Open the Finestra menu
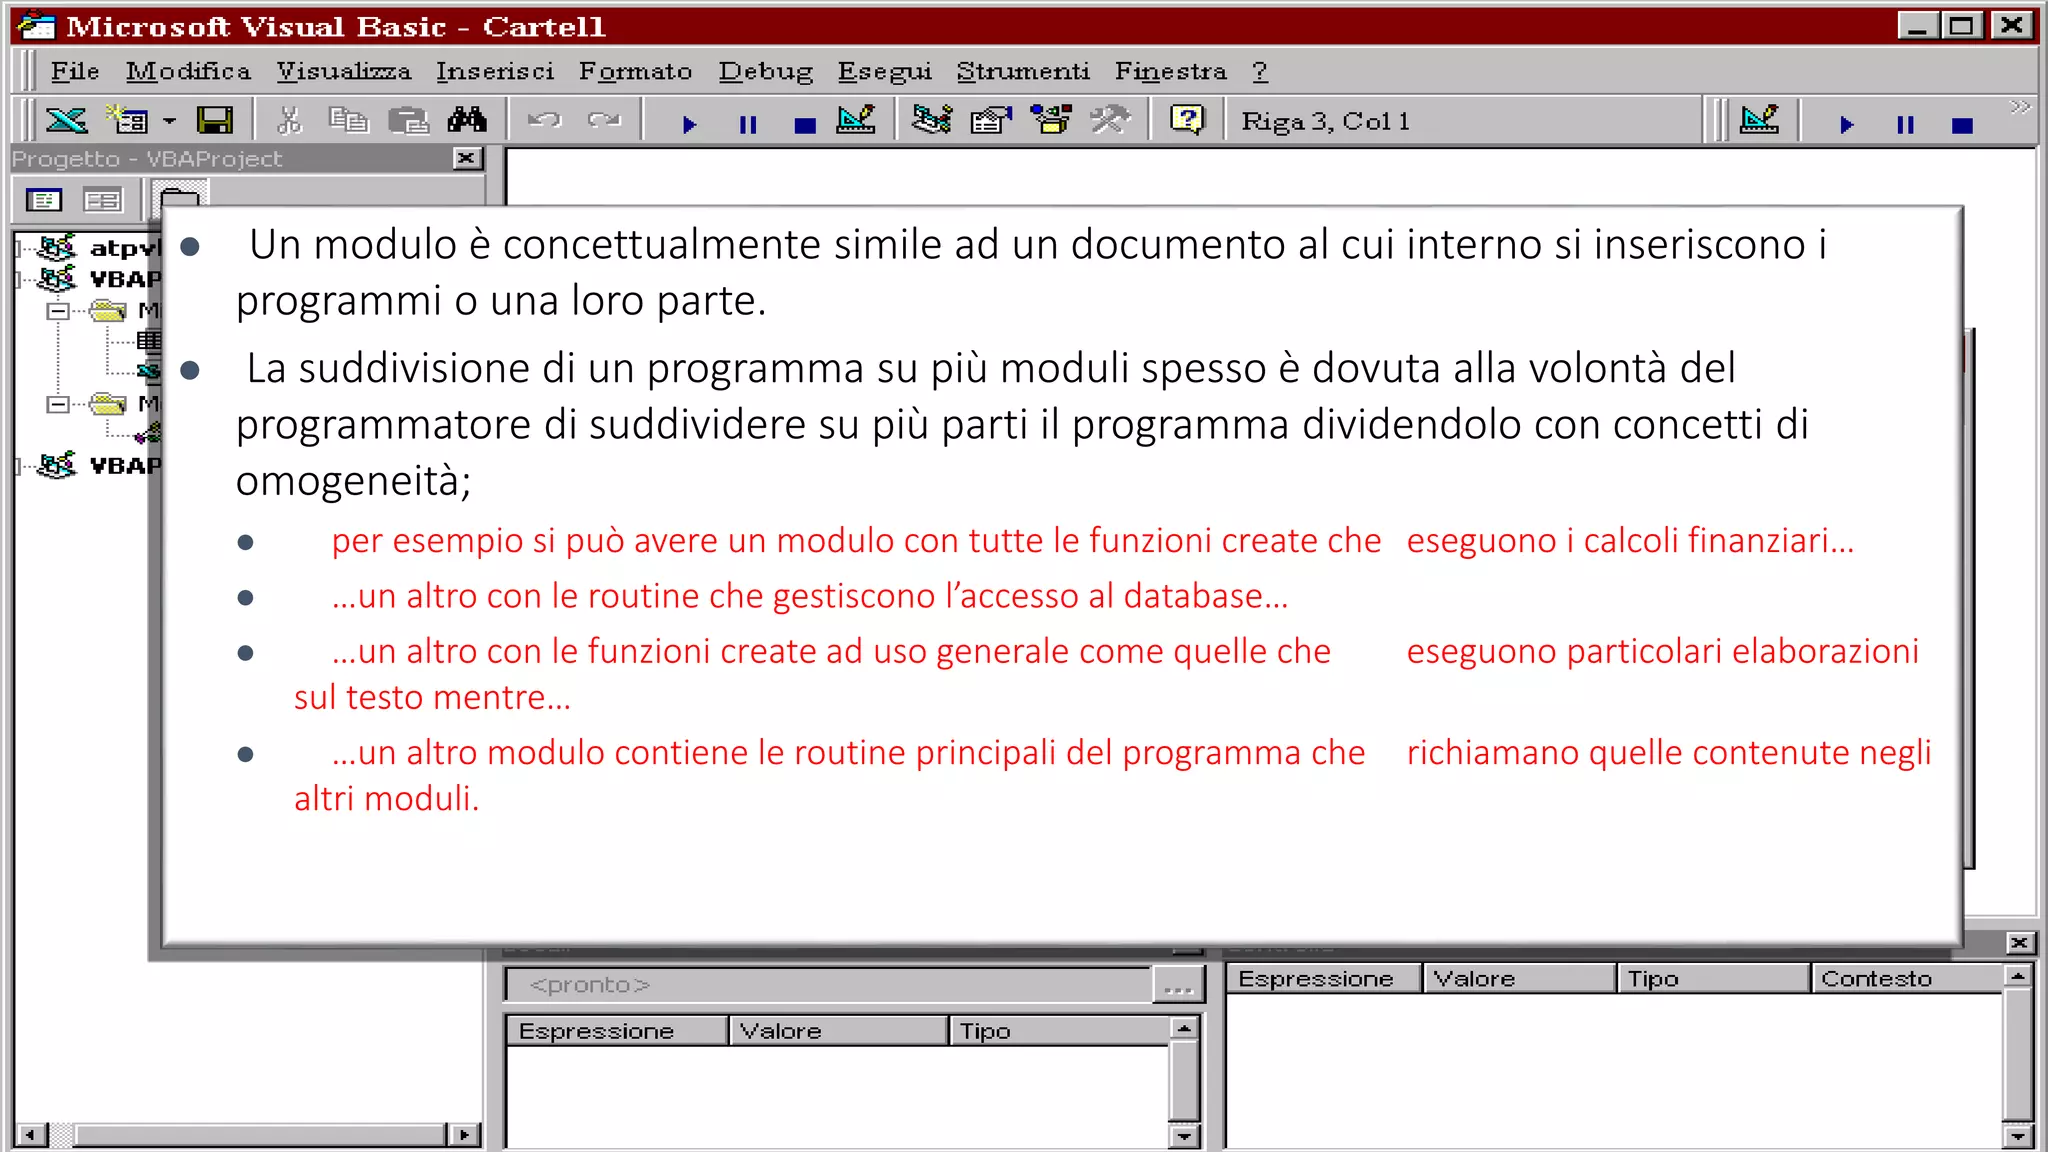This screenshot has width=2048, height=1152. pos(1171,71)
